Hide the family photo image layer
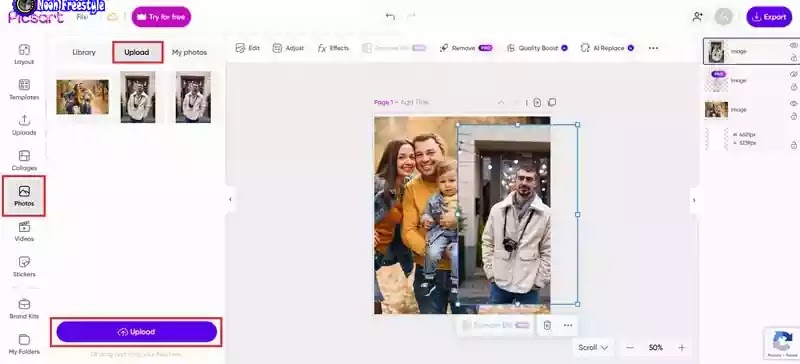The height and width of the screenshot is (364, 800). coord(793,104)
